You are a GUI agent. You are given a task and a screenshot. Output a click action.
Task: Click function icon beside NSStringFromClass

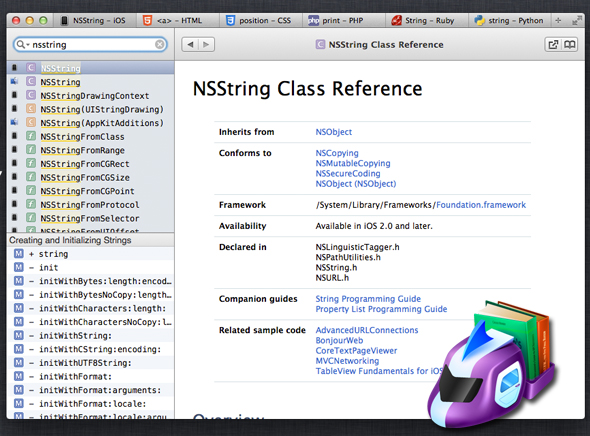pos(31,136)
